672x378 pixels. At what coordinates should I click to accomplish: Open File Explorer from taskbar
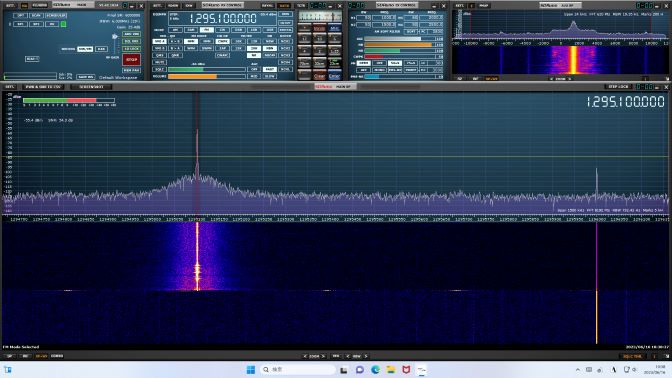pos(390,369)
